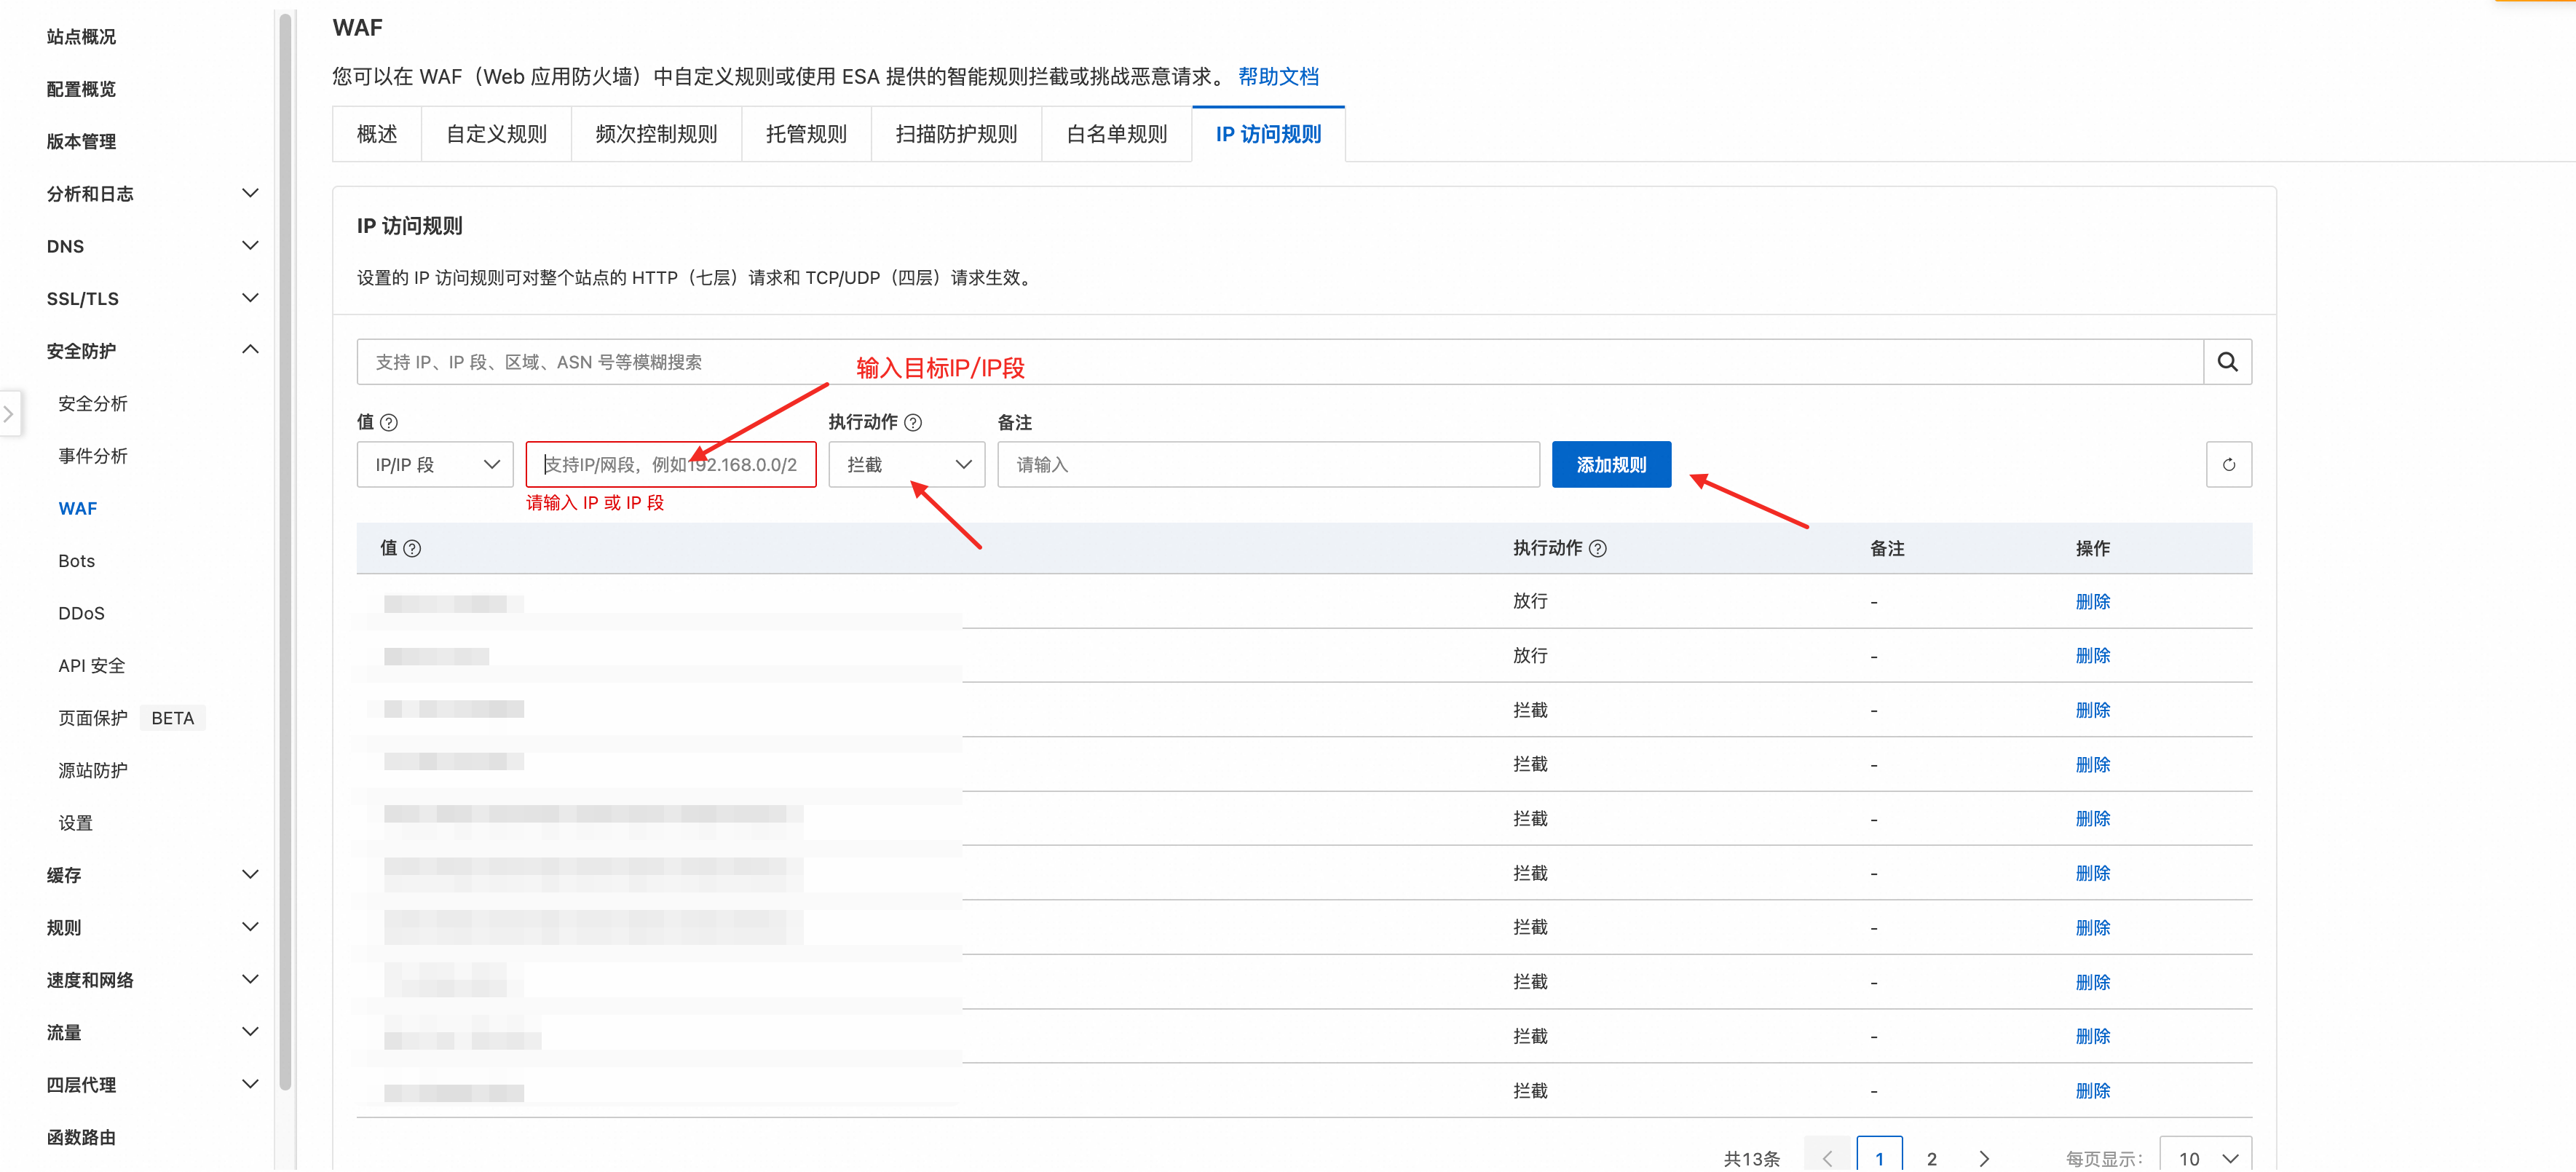
Task: Click help icon beside 执行动作 form label
Action: tap(912, 423)
